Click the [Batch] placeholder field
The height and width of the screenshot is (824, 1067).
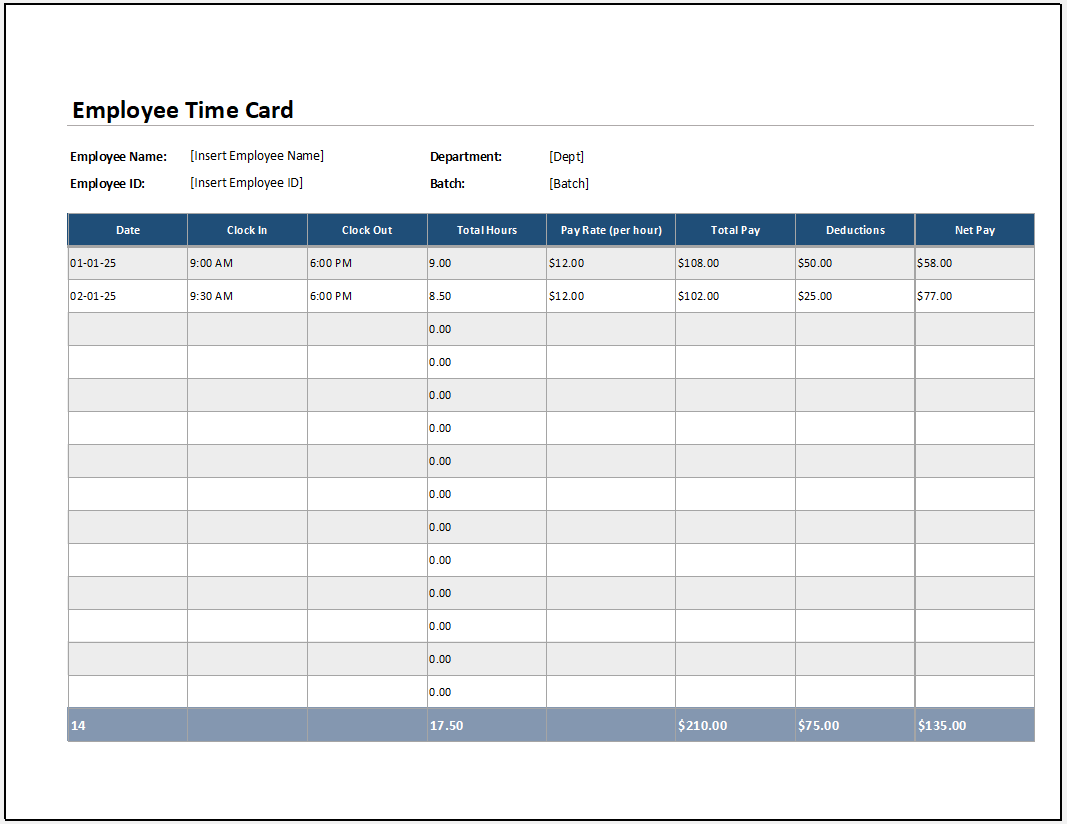(x=567, y=183)
